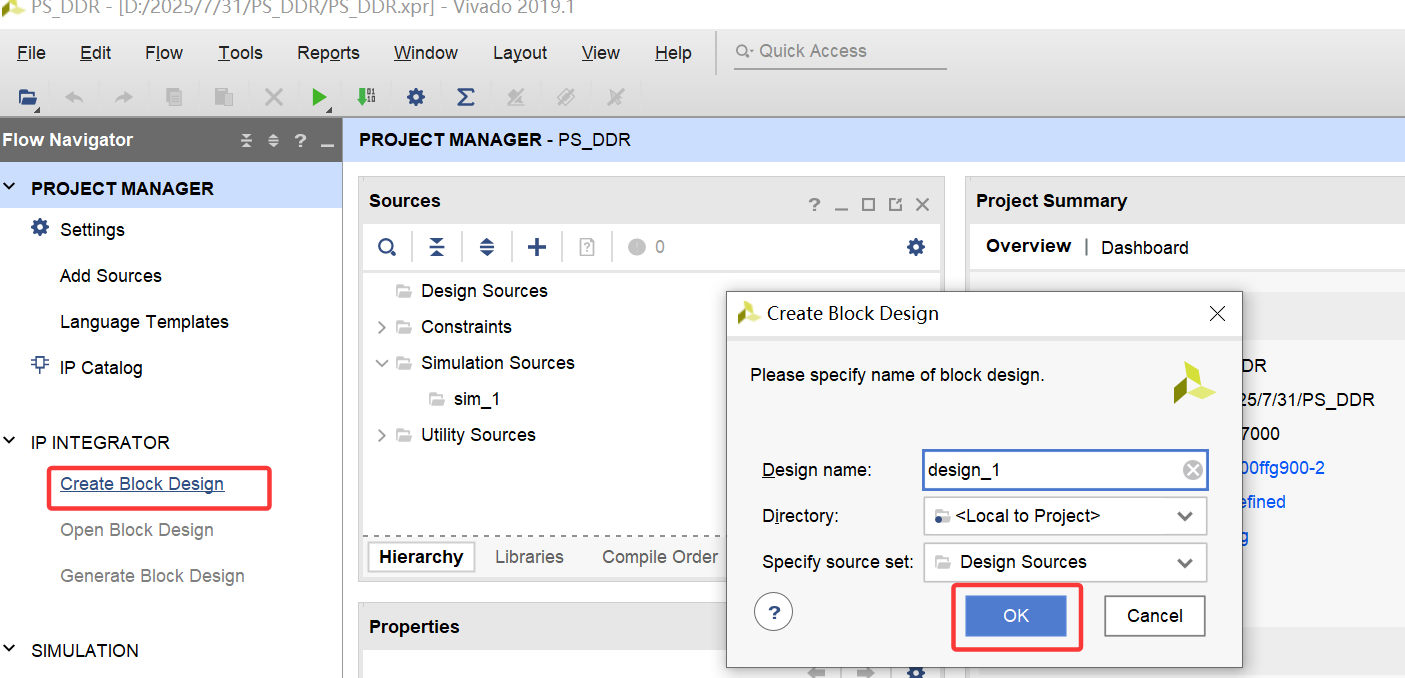Click the Delete X icon in toolbar
1405x678 pixels.
pyautogui.click(x=273, y=97)
